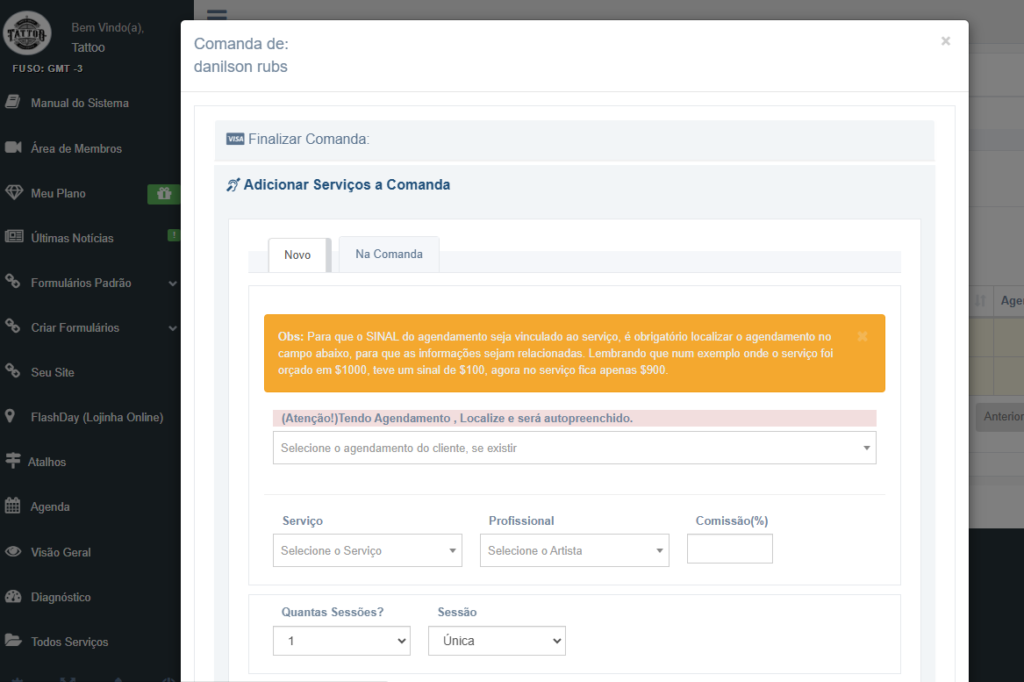Click the Comissão(%) input field
This screenshot has width=1024, height=682.
pyautogui.click(x=729, y=549)
